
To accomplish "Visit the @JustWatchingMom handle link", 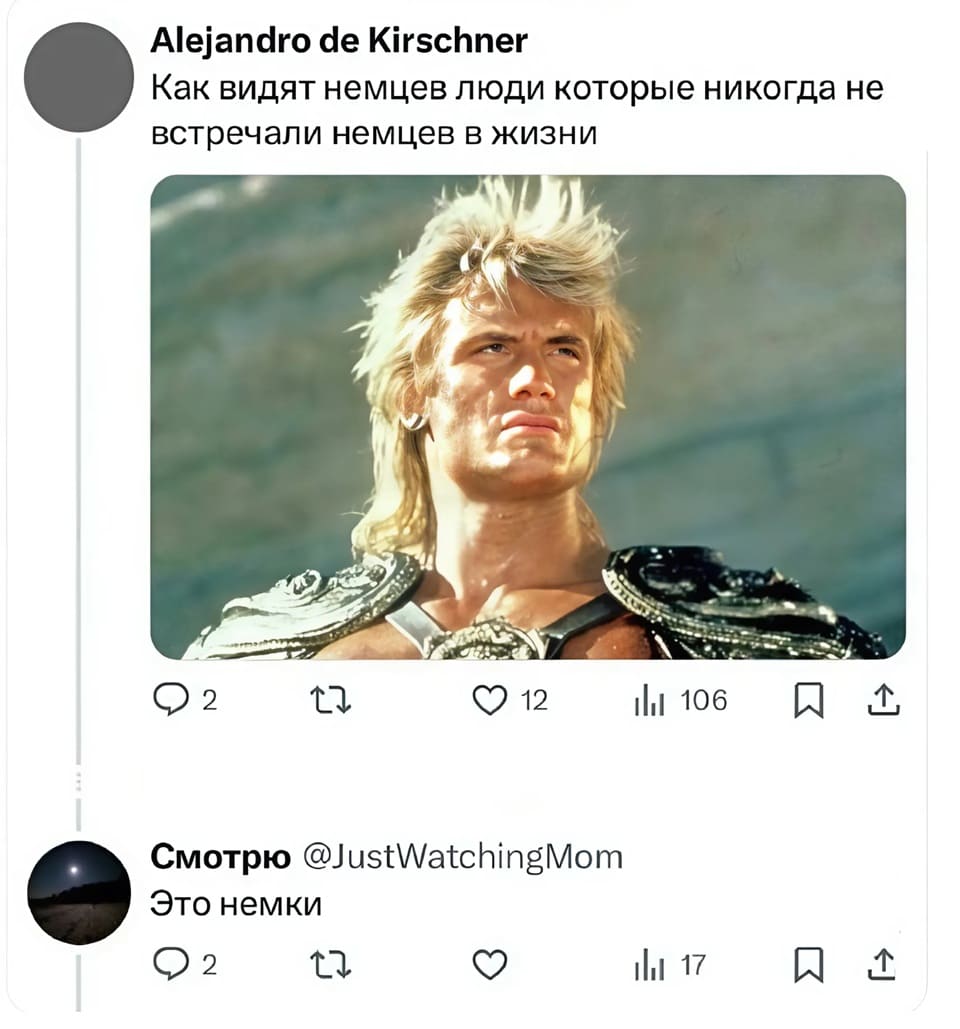I will (x=463, y=857).
